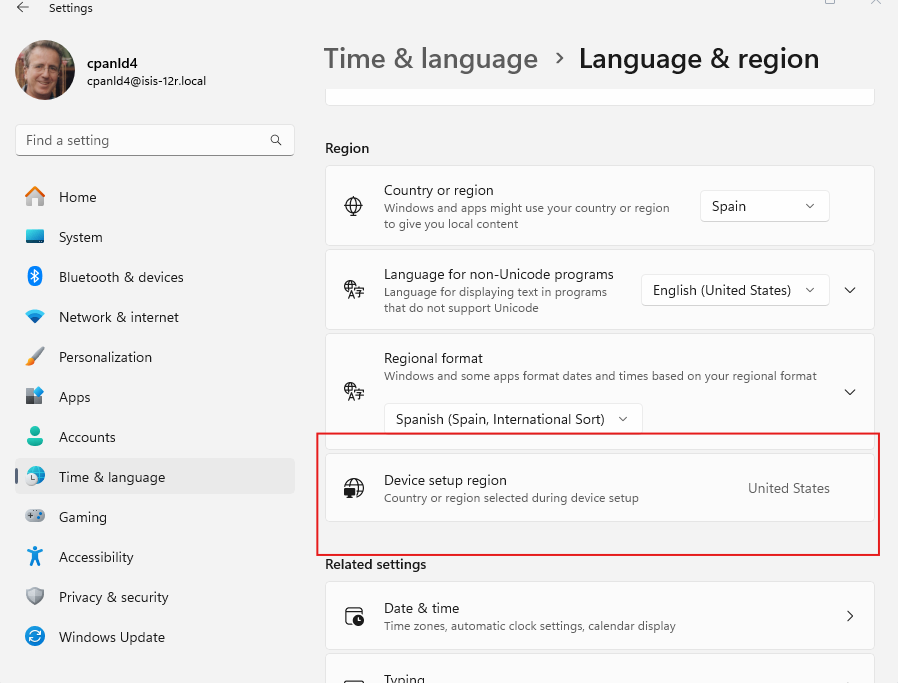Go to Accounts
898x683 pixels.
(155, 437)
